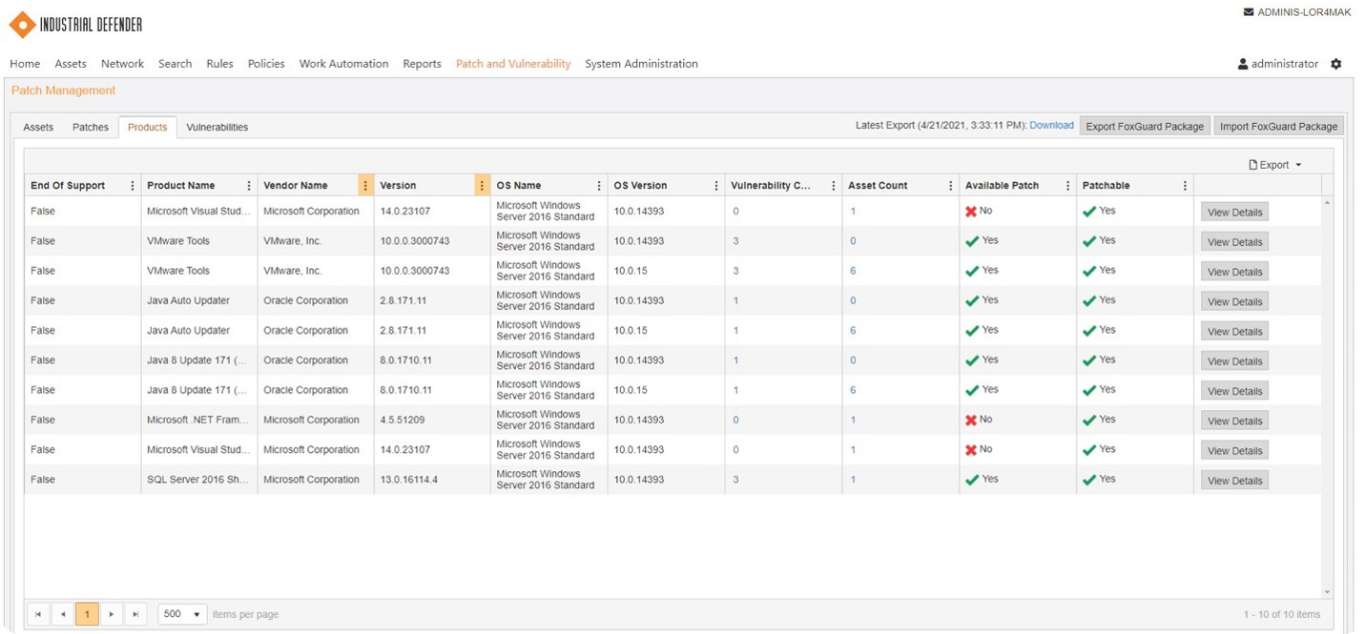Select page 1 in the pager
The height and width of the screenshot is (634, 1364).
tap(85, 613)
